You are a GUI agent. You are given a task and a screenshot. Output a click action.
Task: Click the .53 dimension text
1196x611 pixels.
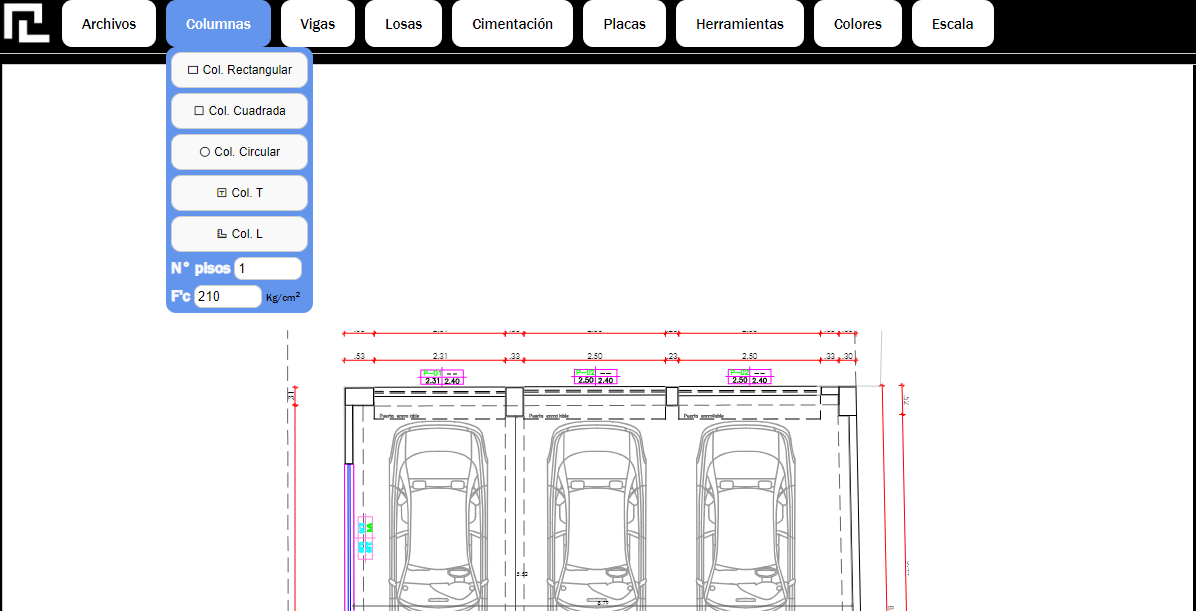tap(360, 356)
